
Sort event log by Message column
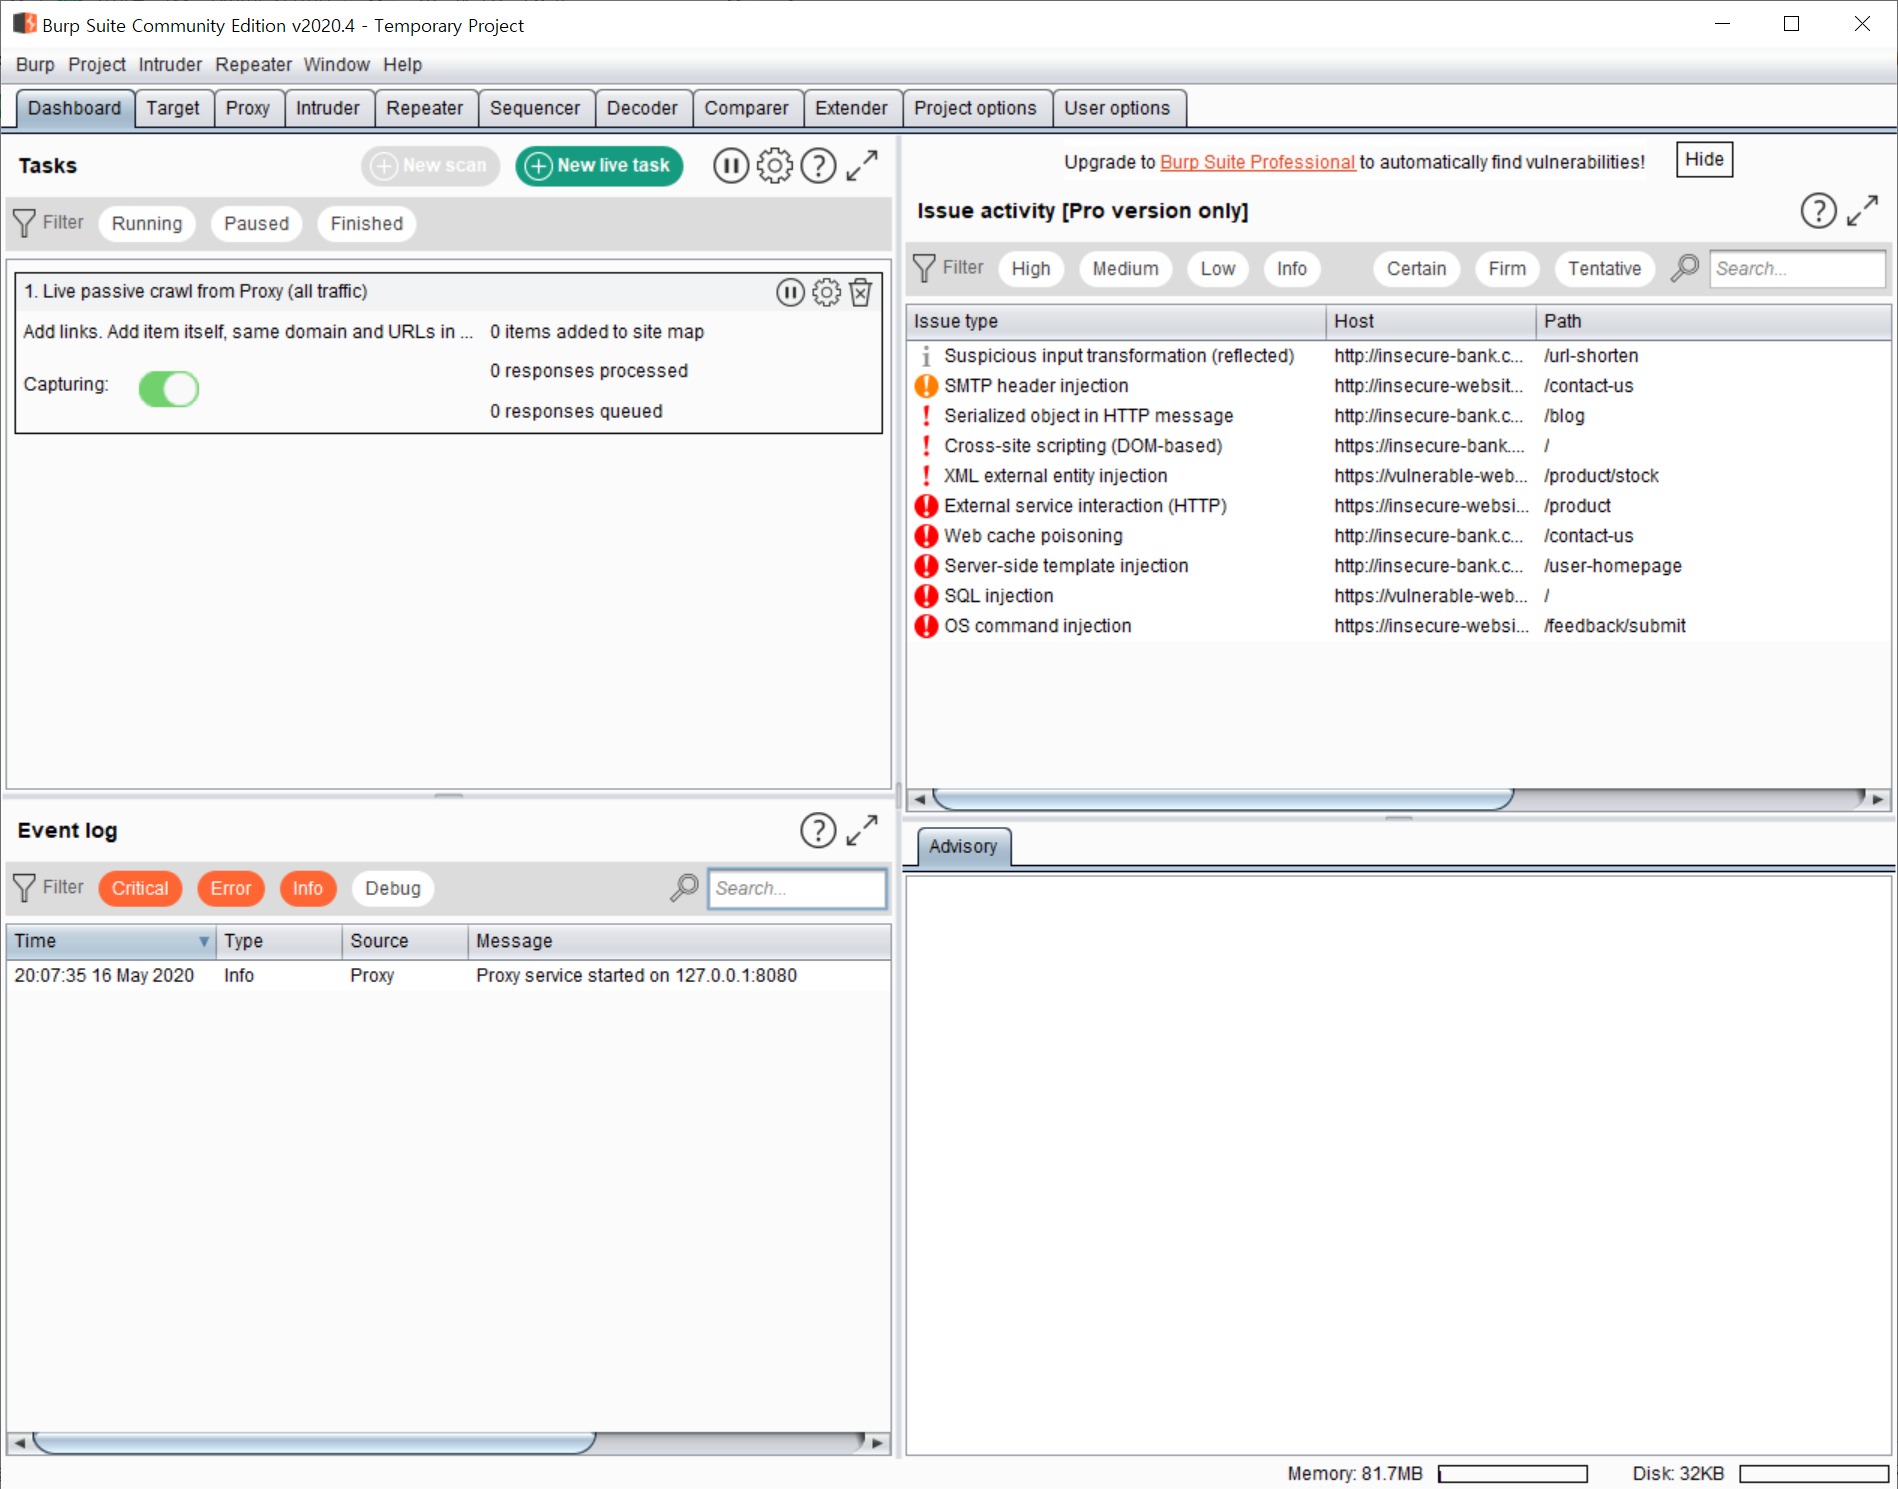click(679, 941)
